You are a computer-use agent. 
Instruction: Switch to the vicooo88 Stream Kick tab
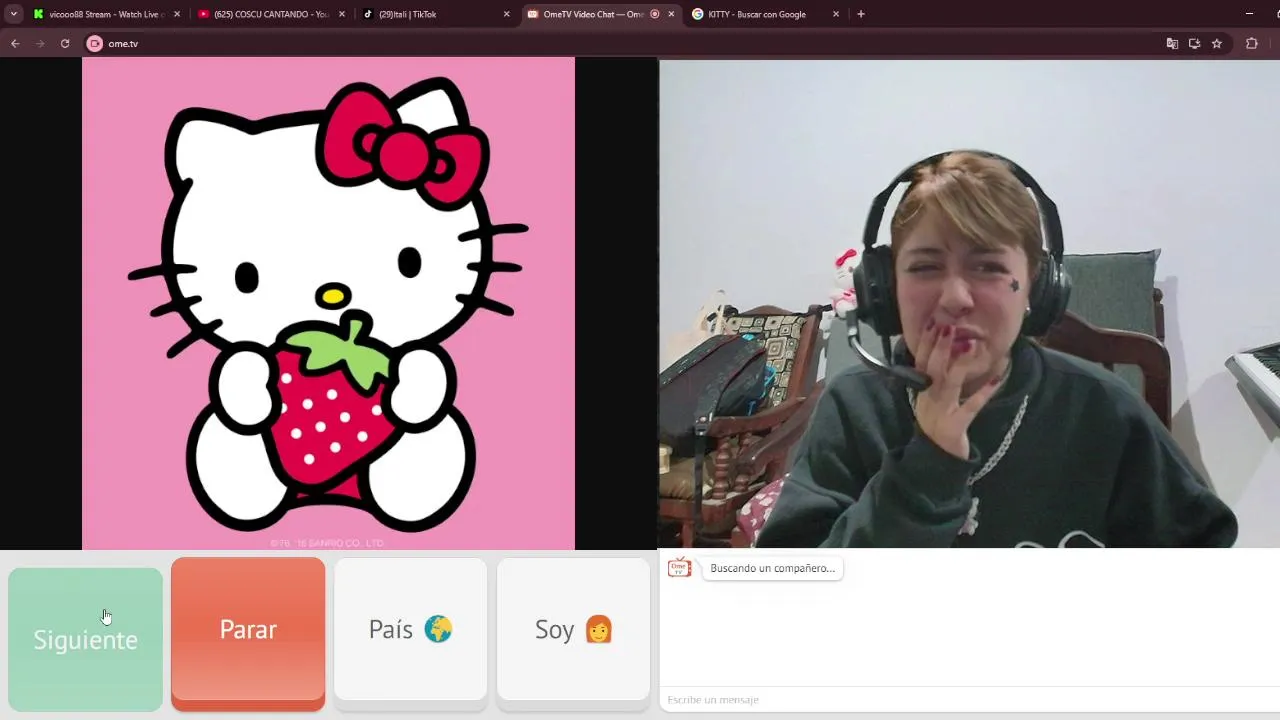tap(107, 14)
